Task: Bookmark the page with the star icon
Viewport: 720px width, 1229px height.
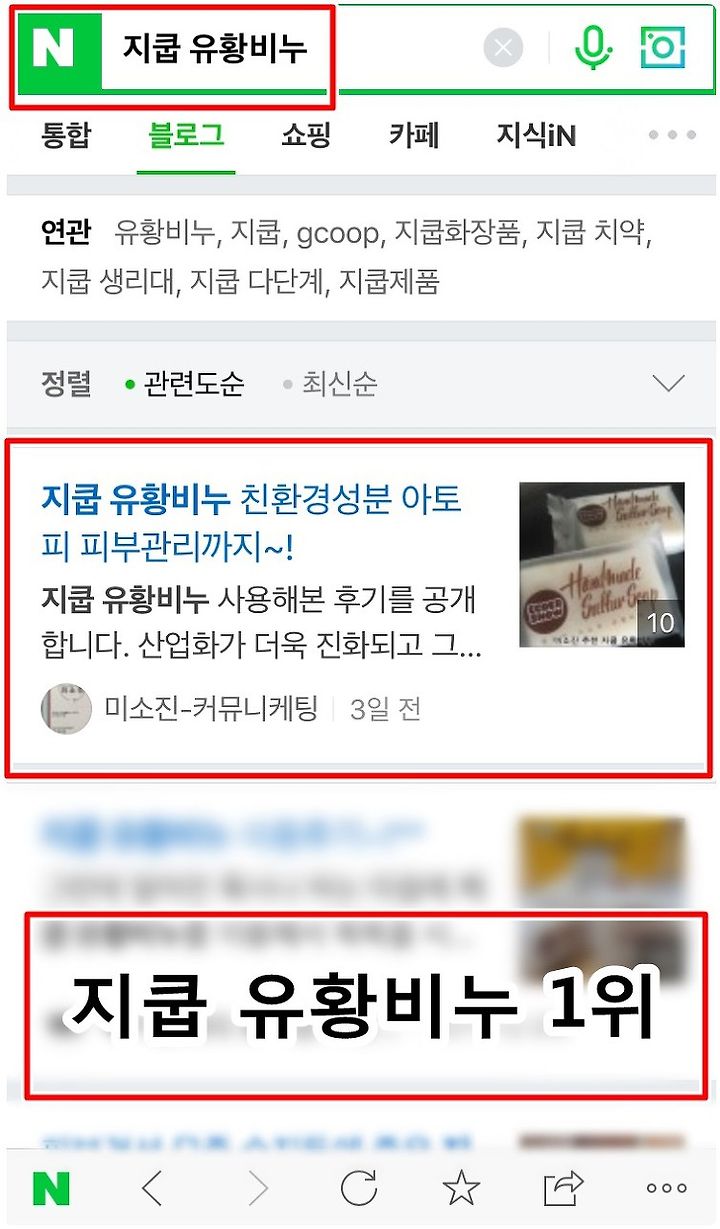Action: (461, 1187)
